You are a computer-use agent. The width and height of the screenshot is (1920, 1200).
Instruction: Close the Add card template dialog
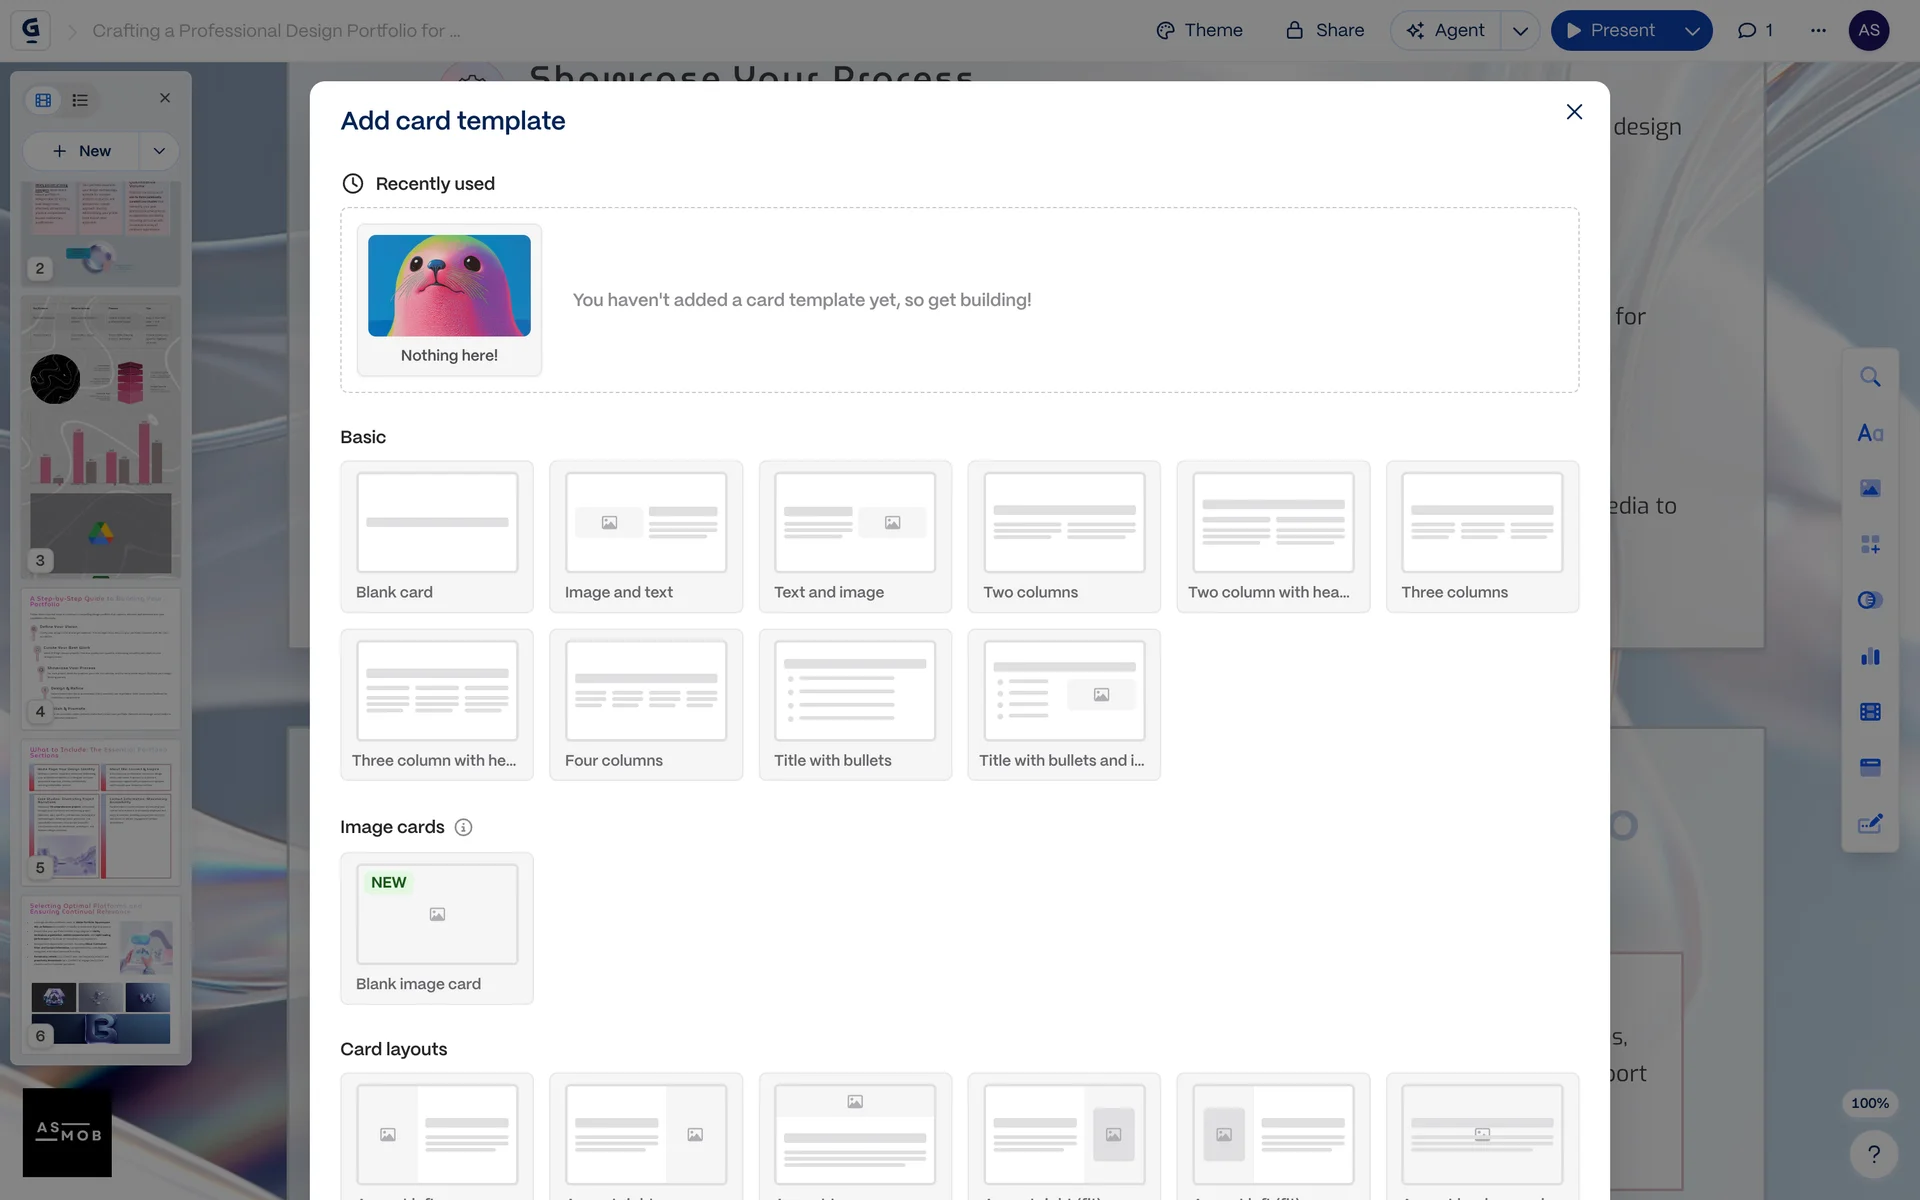(x=1574, y=112)
